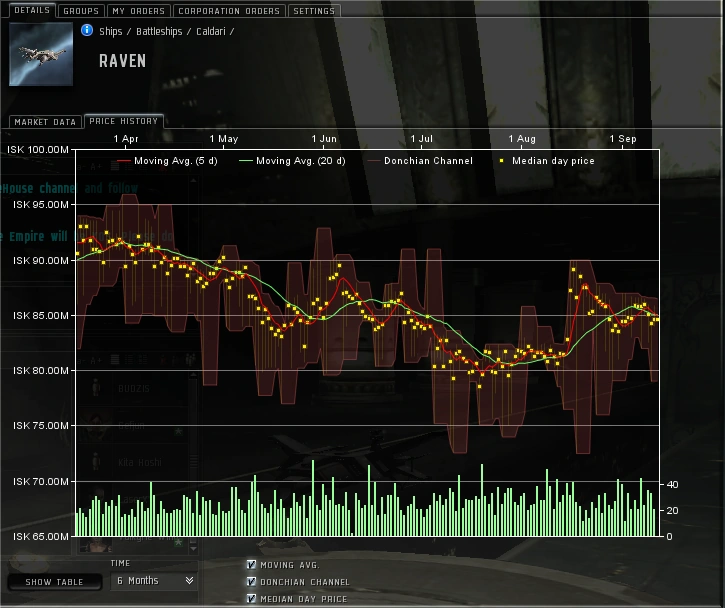This screenshot has height=608, width=725.
Task: Click the 1 Jul date marker
Action: 422,139
